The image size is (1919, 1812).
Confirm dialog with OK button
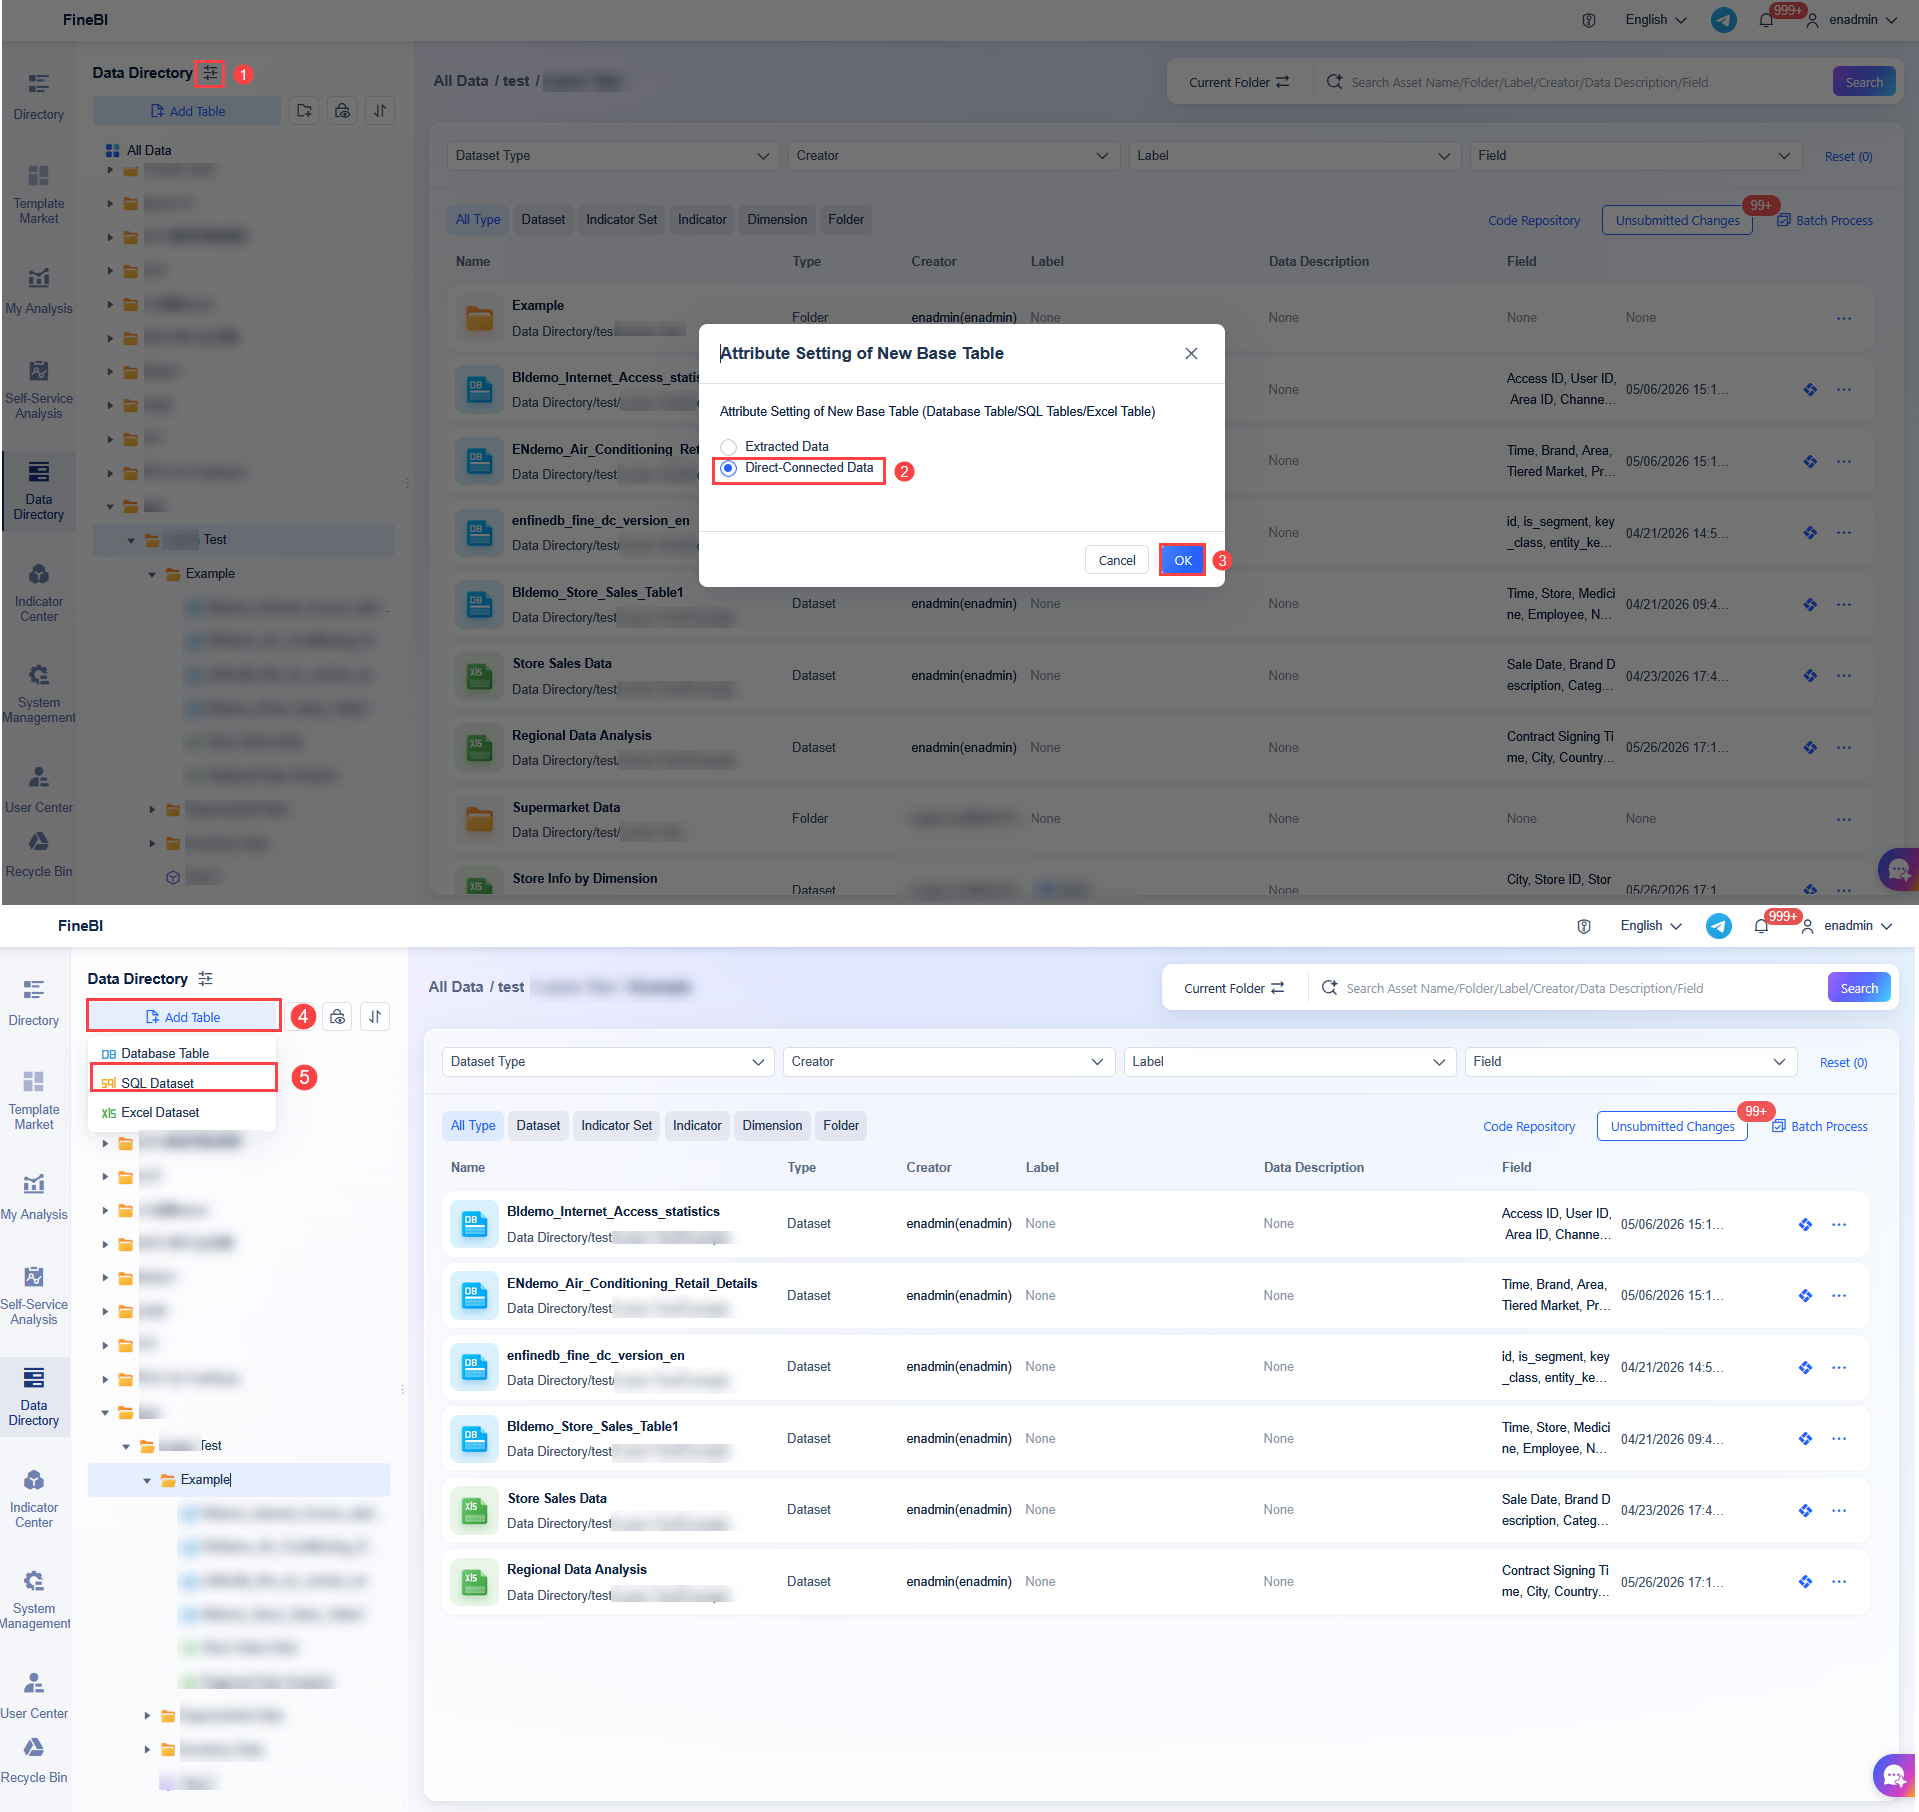1182,560
